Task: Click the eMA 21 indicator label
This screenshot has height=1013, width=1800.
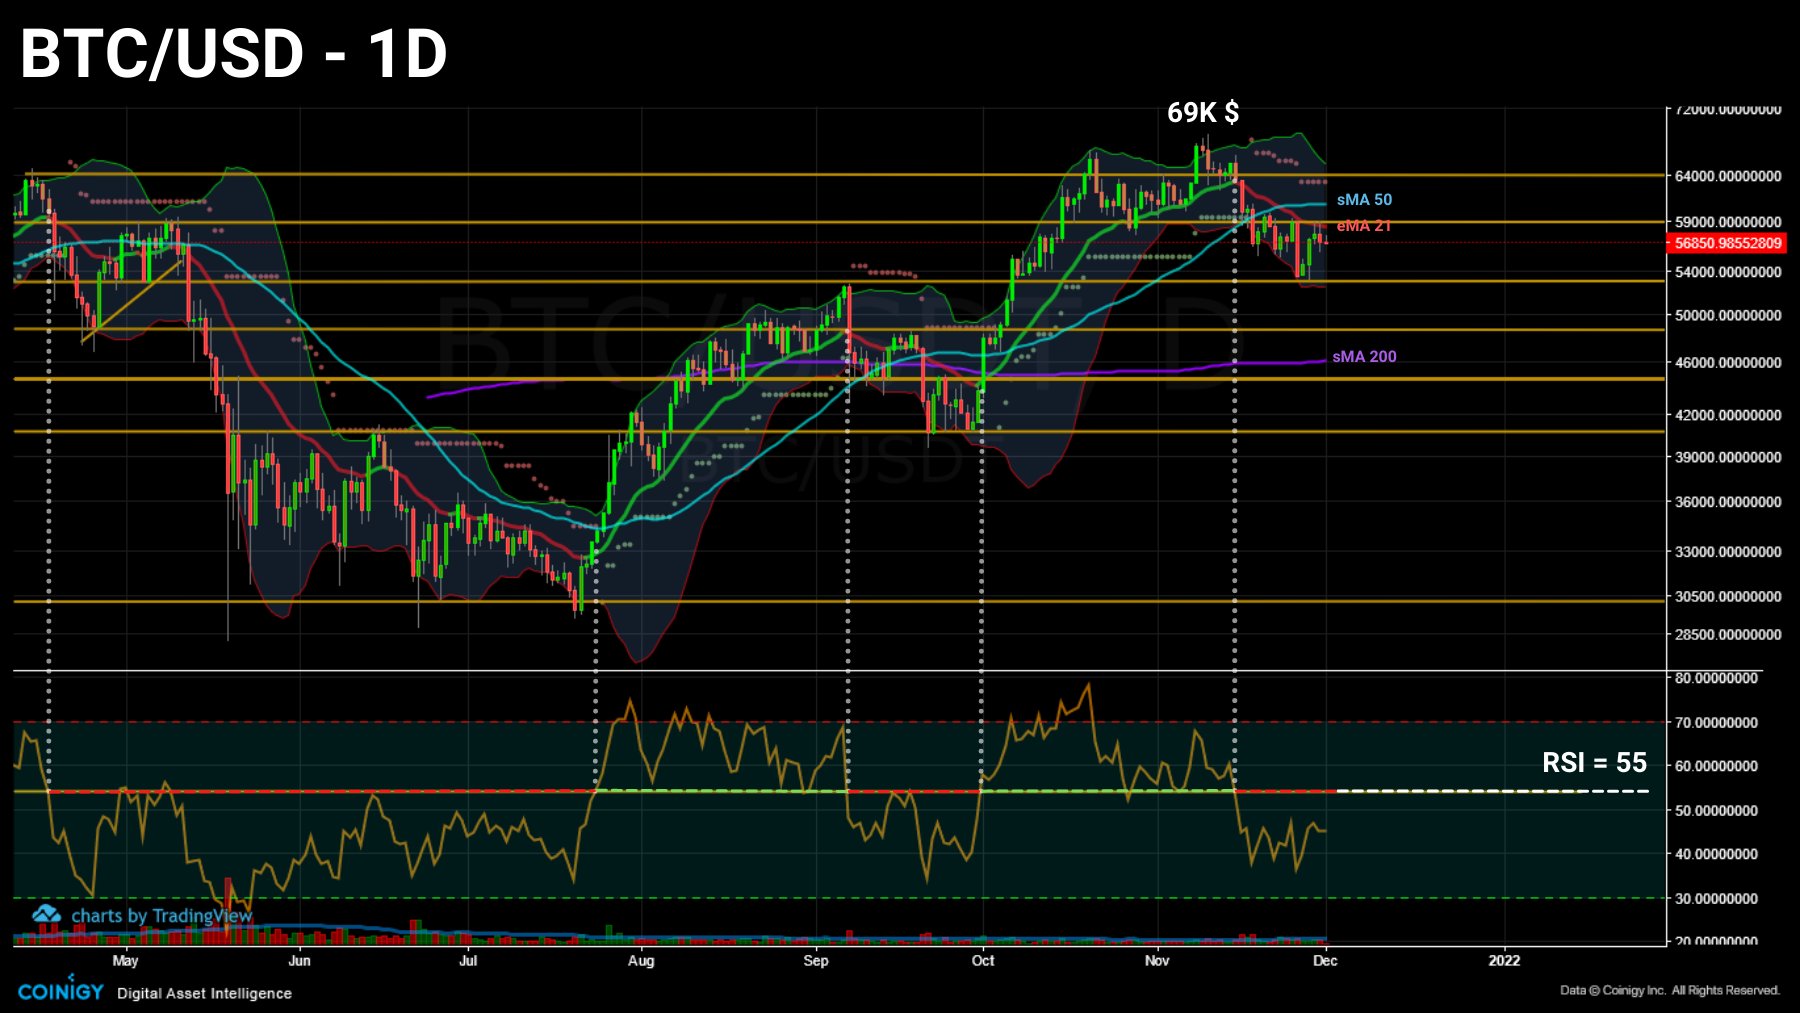Action: [1363, 226]
